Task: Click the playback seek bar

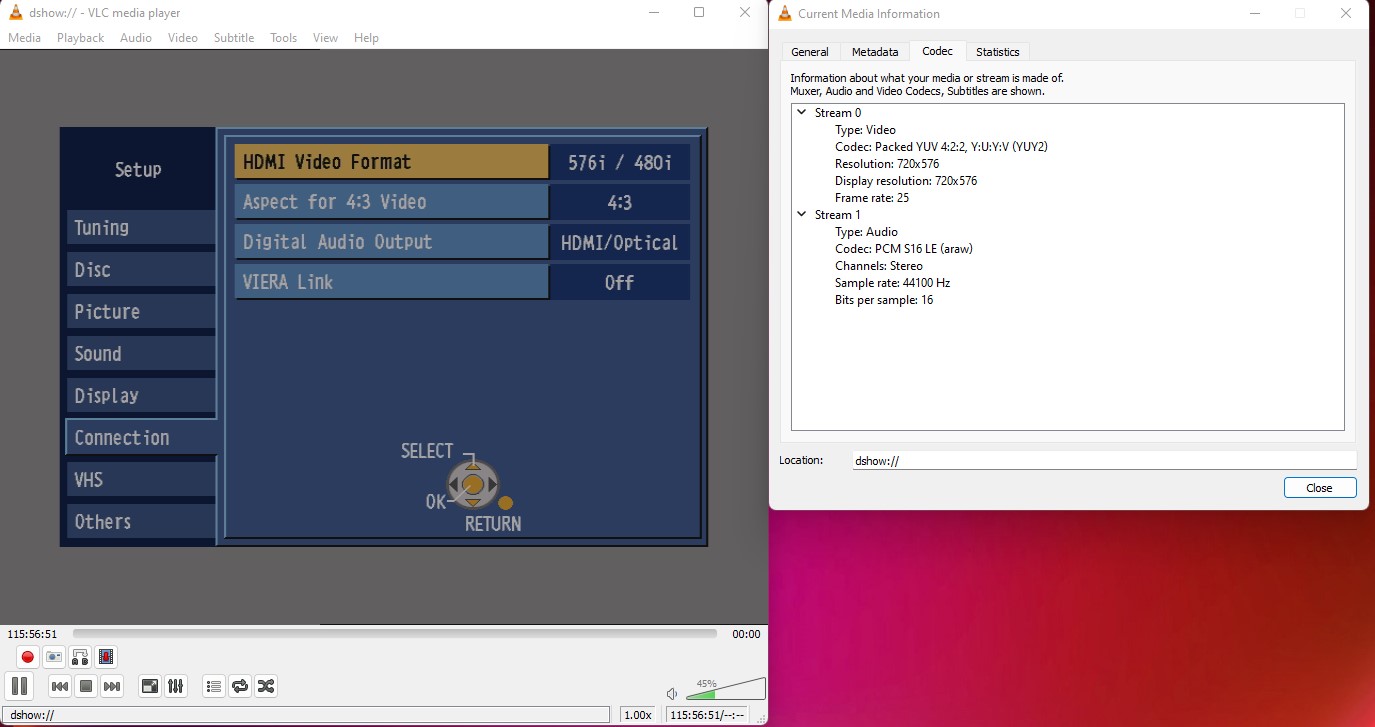Action: click(x=395, y=633)
